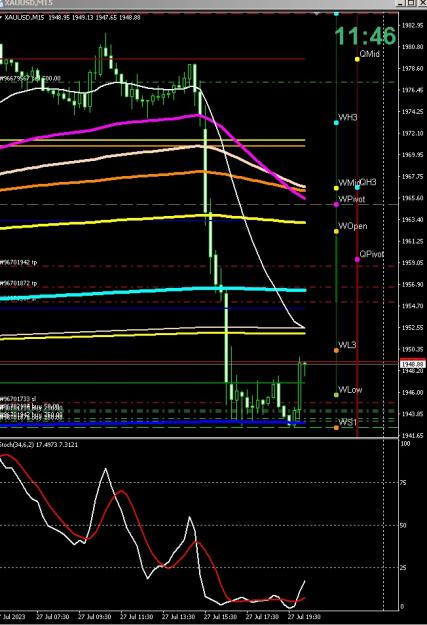Click the WPivot level label
Viewport: 427px width, 625px height.
(x=352, y=199)
